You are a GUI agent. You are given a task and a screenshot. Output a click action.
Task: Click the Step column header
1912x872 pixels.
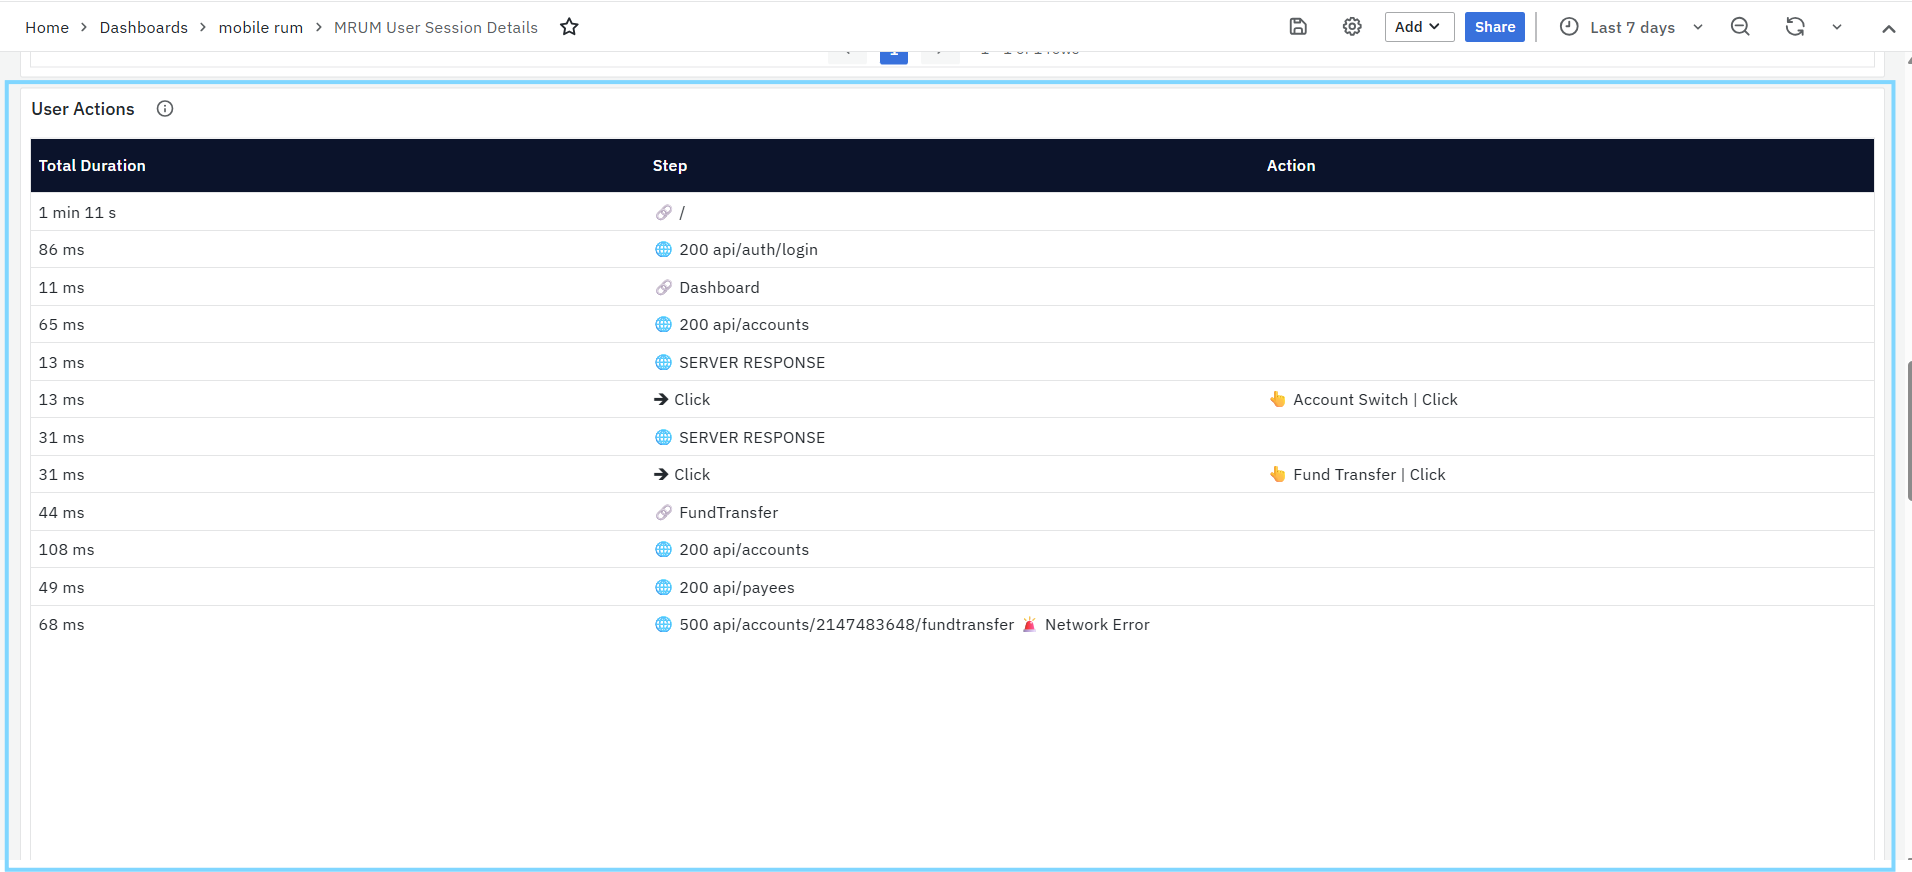[x=669, y=166]
